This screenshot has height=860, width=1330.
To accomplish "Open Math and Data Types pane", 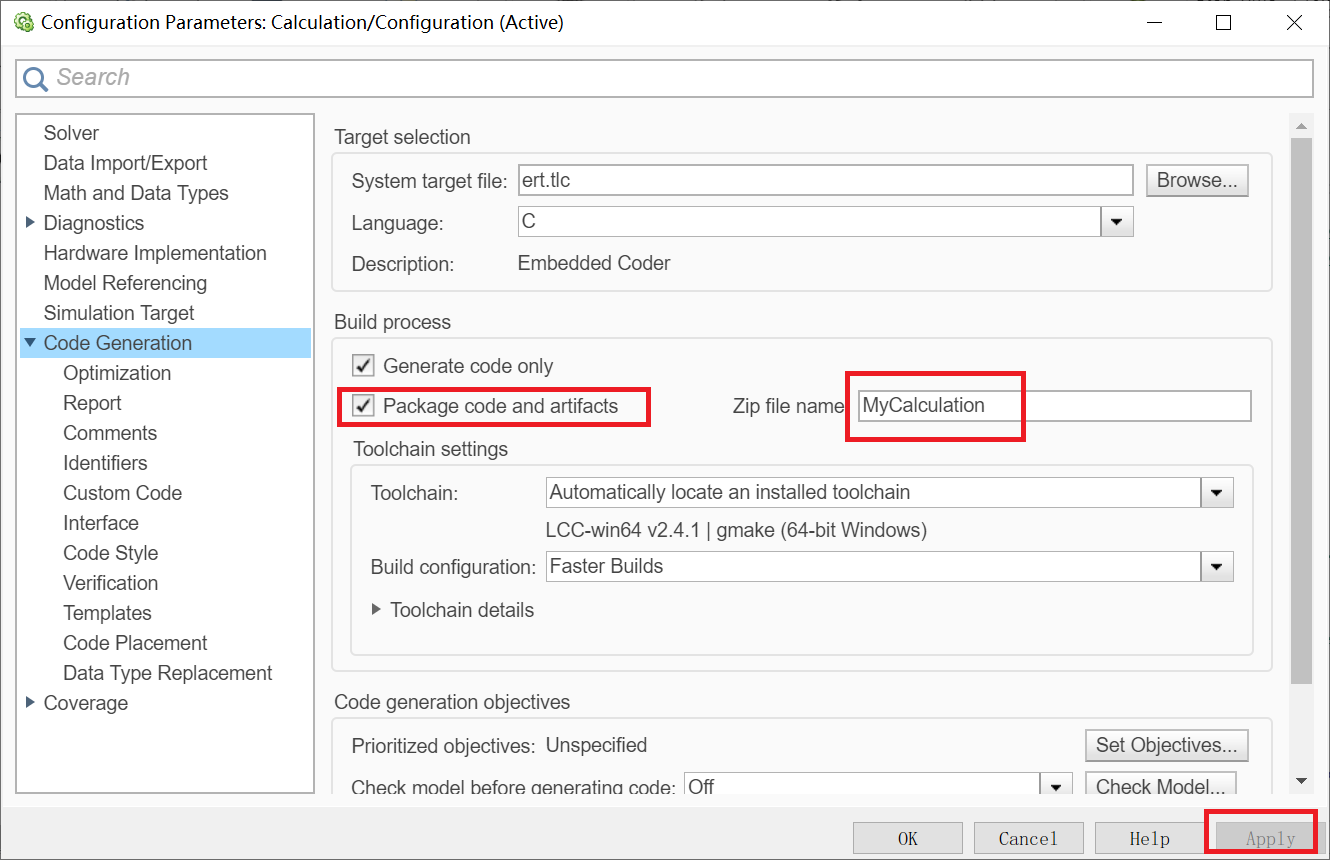I will 136,193.
